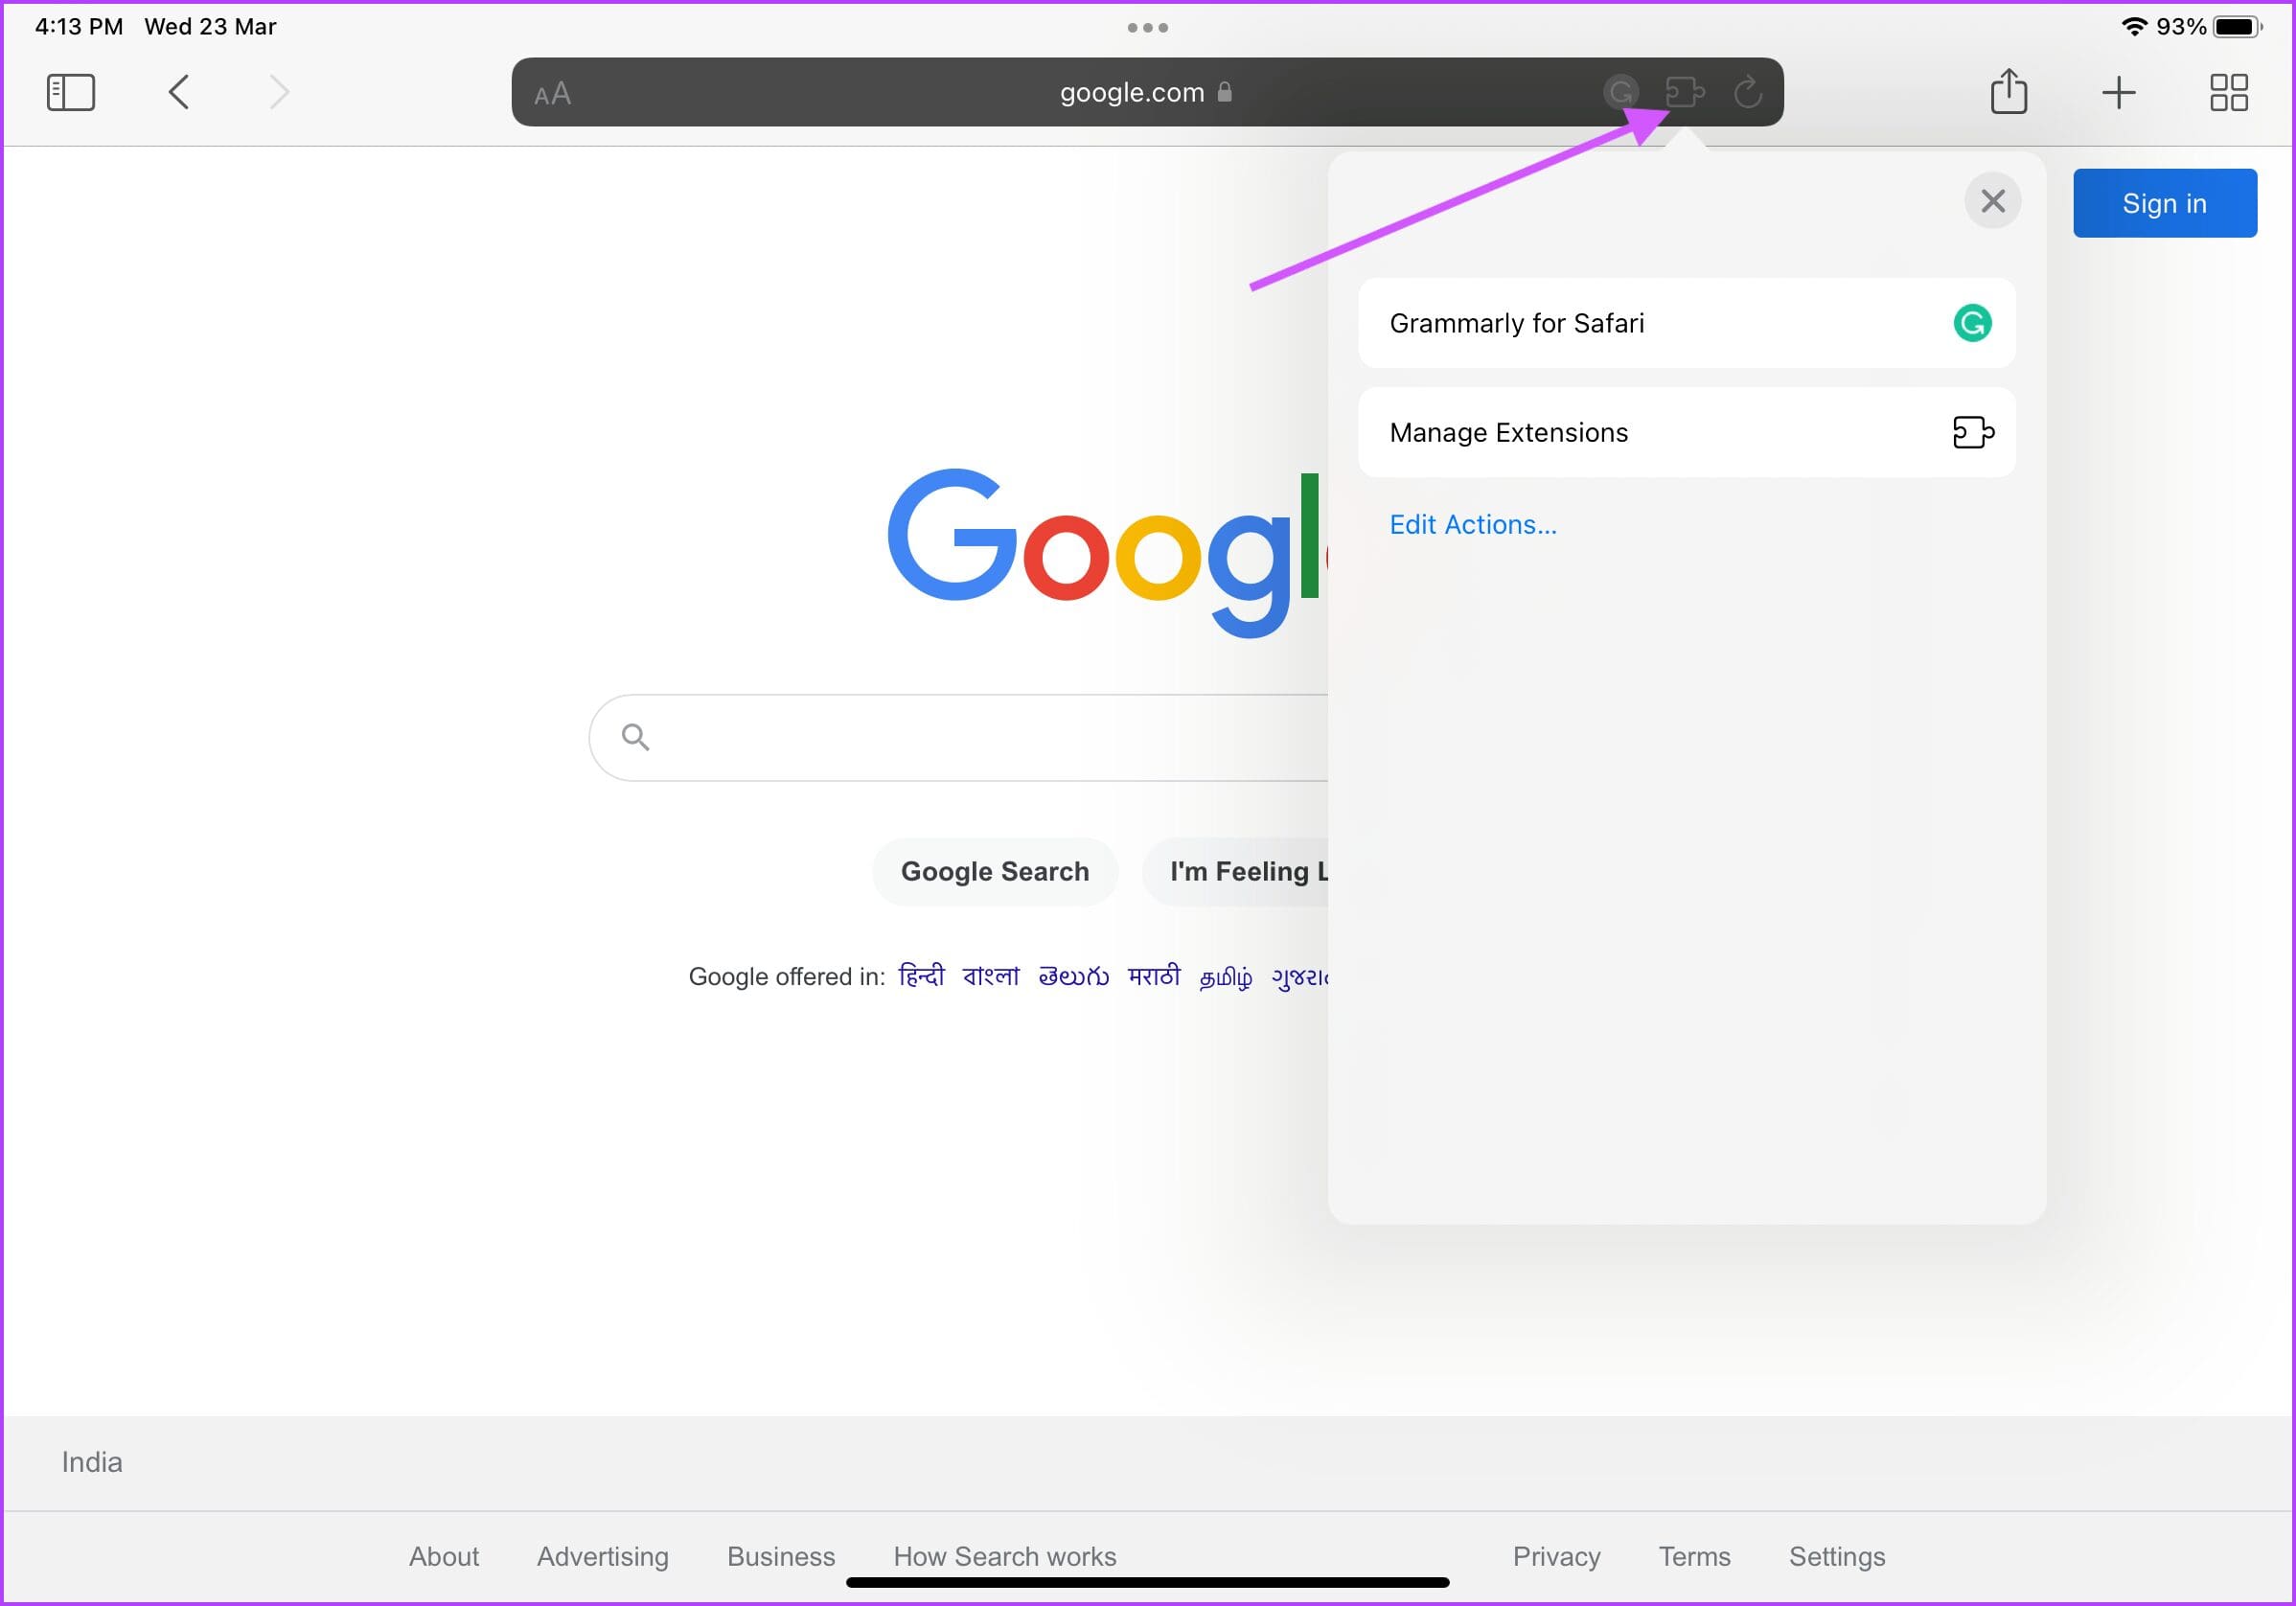
Task: Open the Settings footer menu
Action: pos(1836,1556)
